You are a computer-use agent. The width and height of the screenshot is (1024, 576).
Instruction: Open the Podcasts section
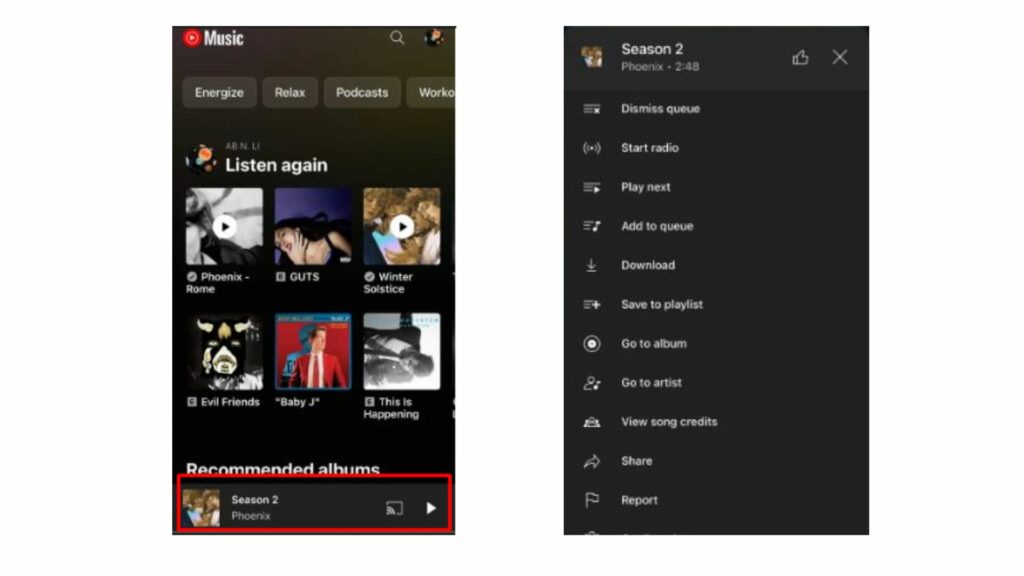[362, 92]
